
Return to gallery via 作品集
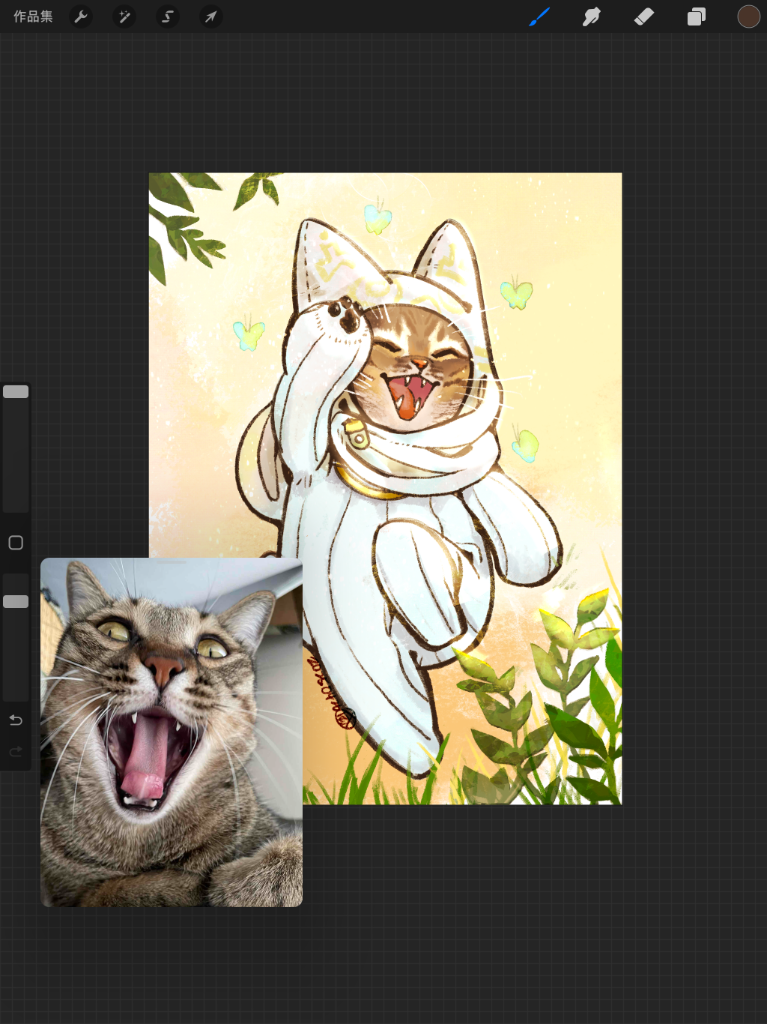33,17
